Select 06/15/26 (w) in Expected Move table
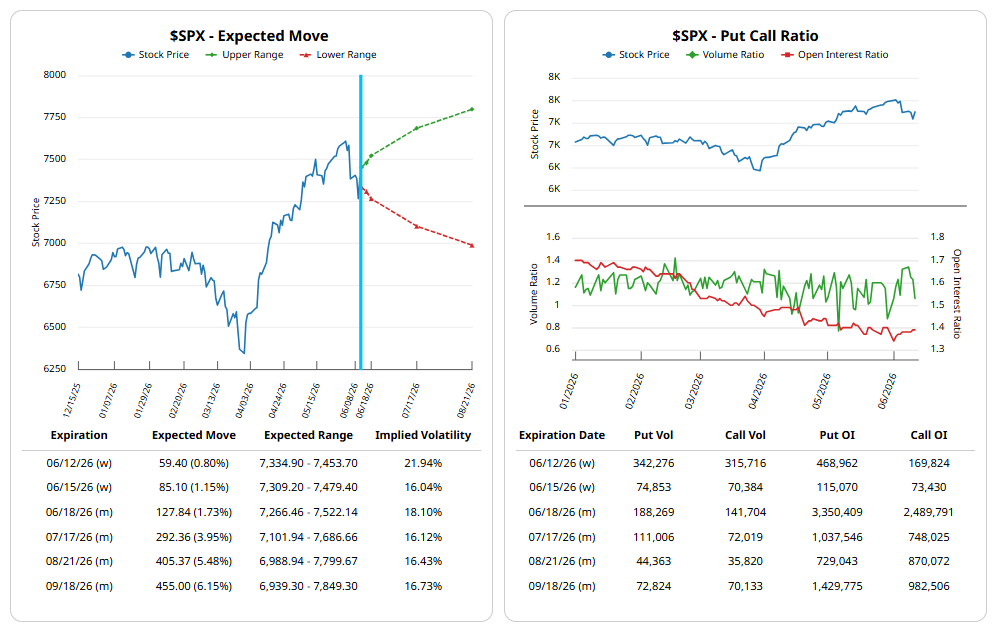 pos(79,488)
